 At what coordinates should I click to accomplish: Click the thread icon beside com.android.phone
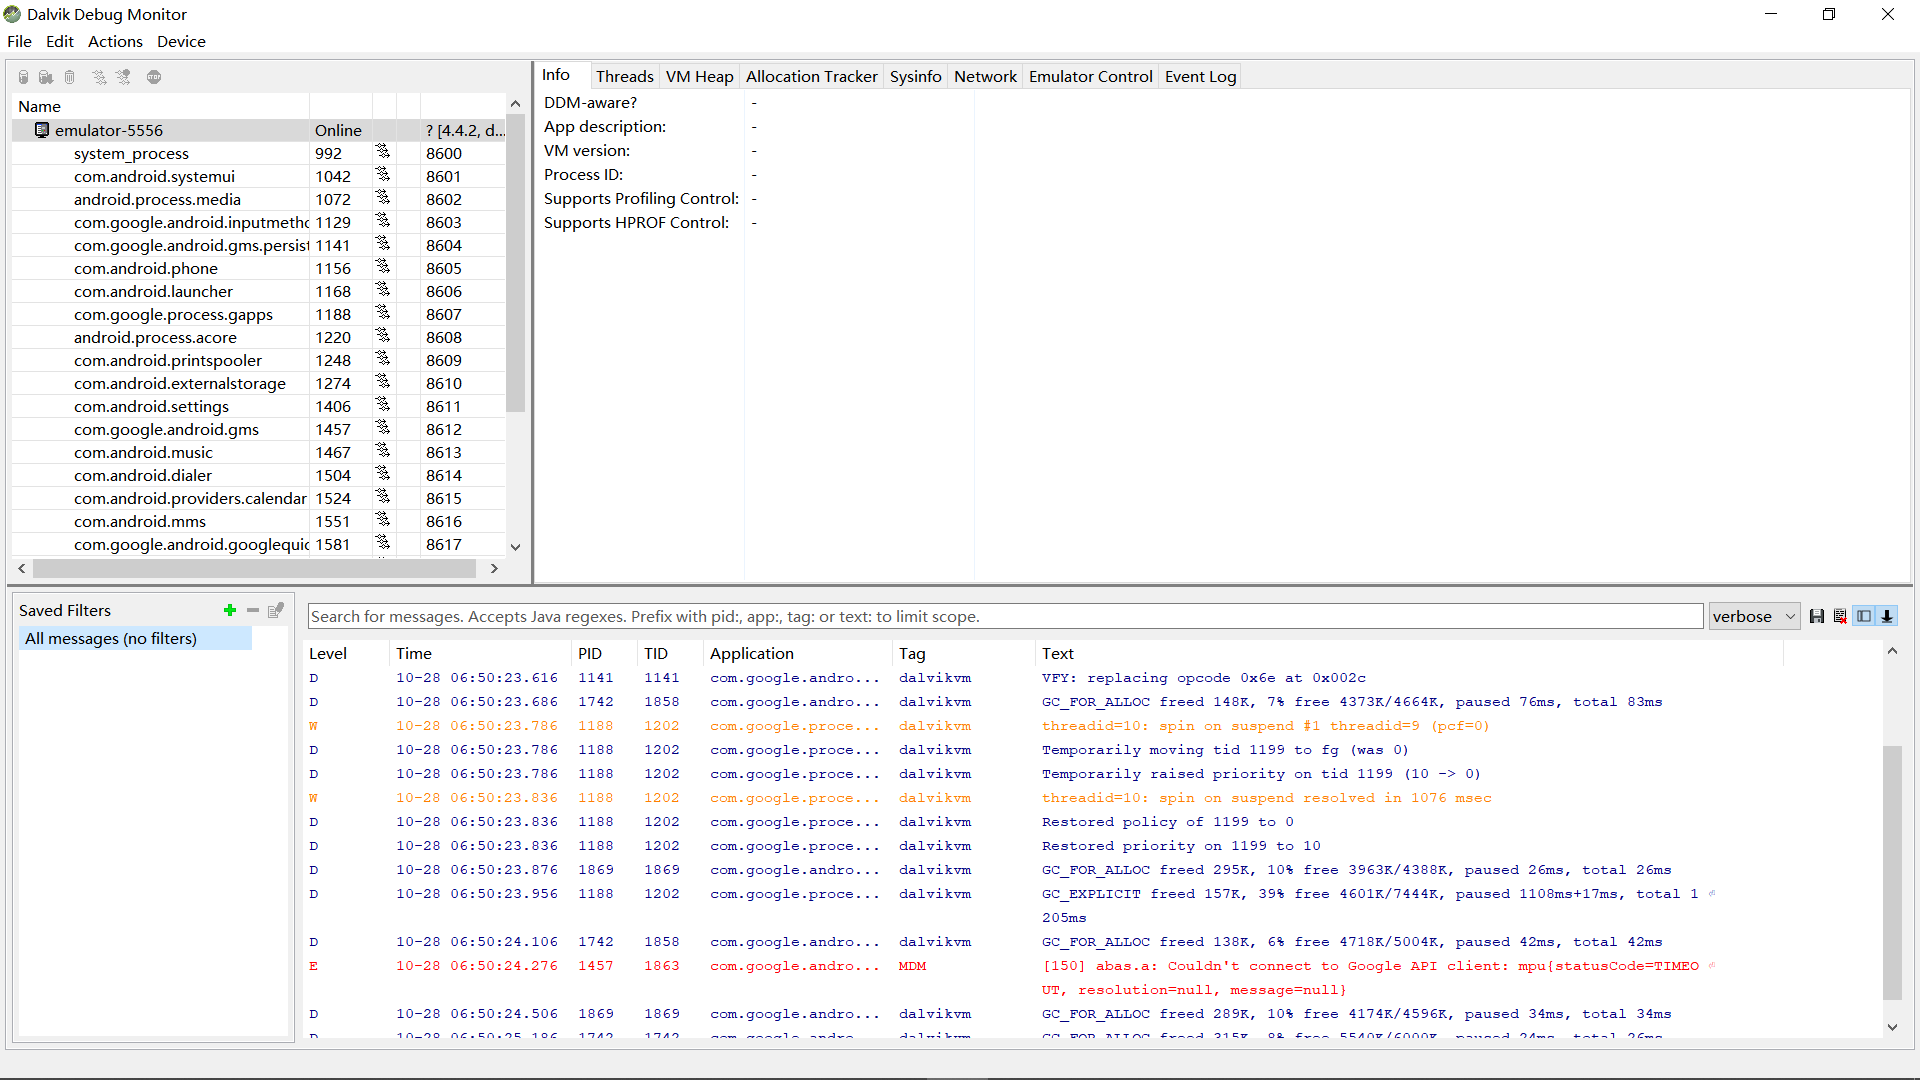(383, 268)
